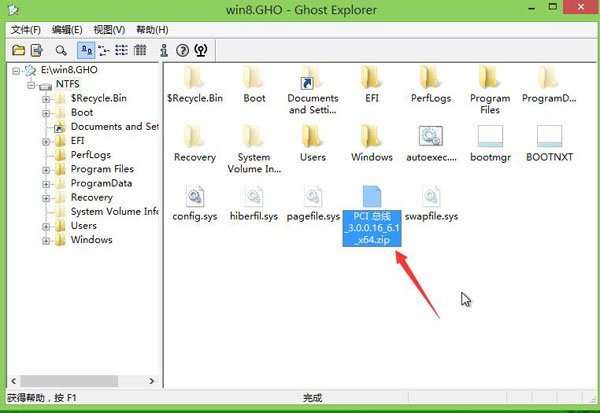Click the image properties info icon
The image size is (600, 413).
pos(164,50)
